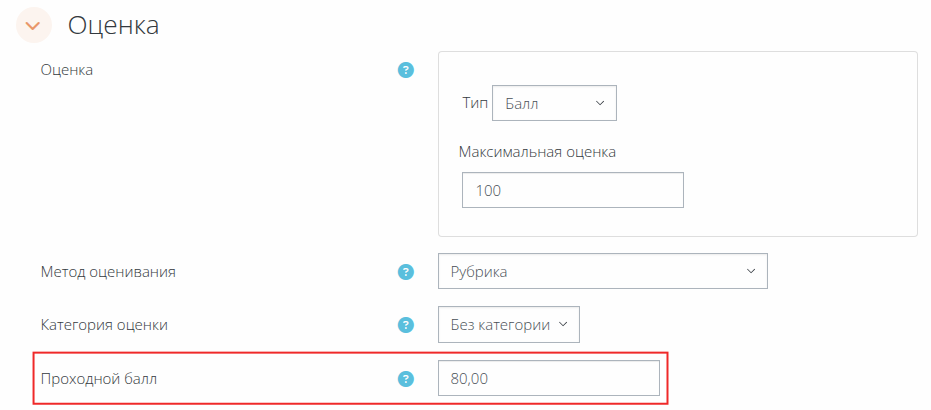931x410 pixels.
Task: Click the Проходной балл field with 80,00
Action: (548, 379)
